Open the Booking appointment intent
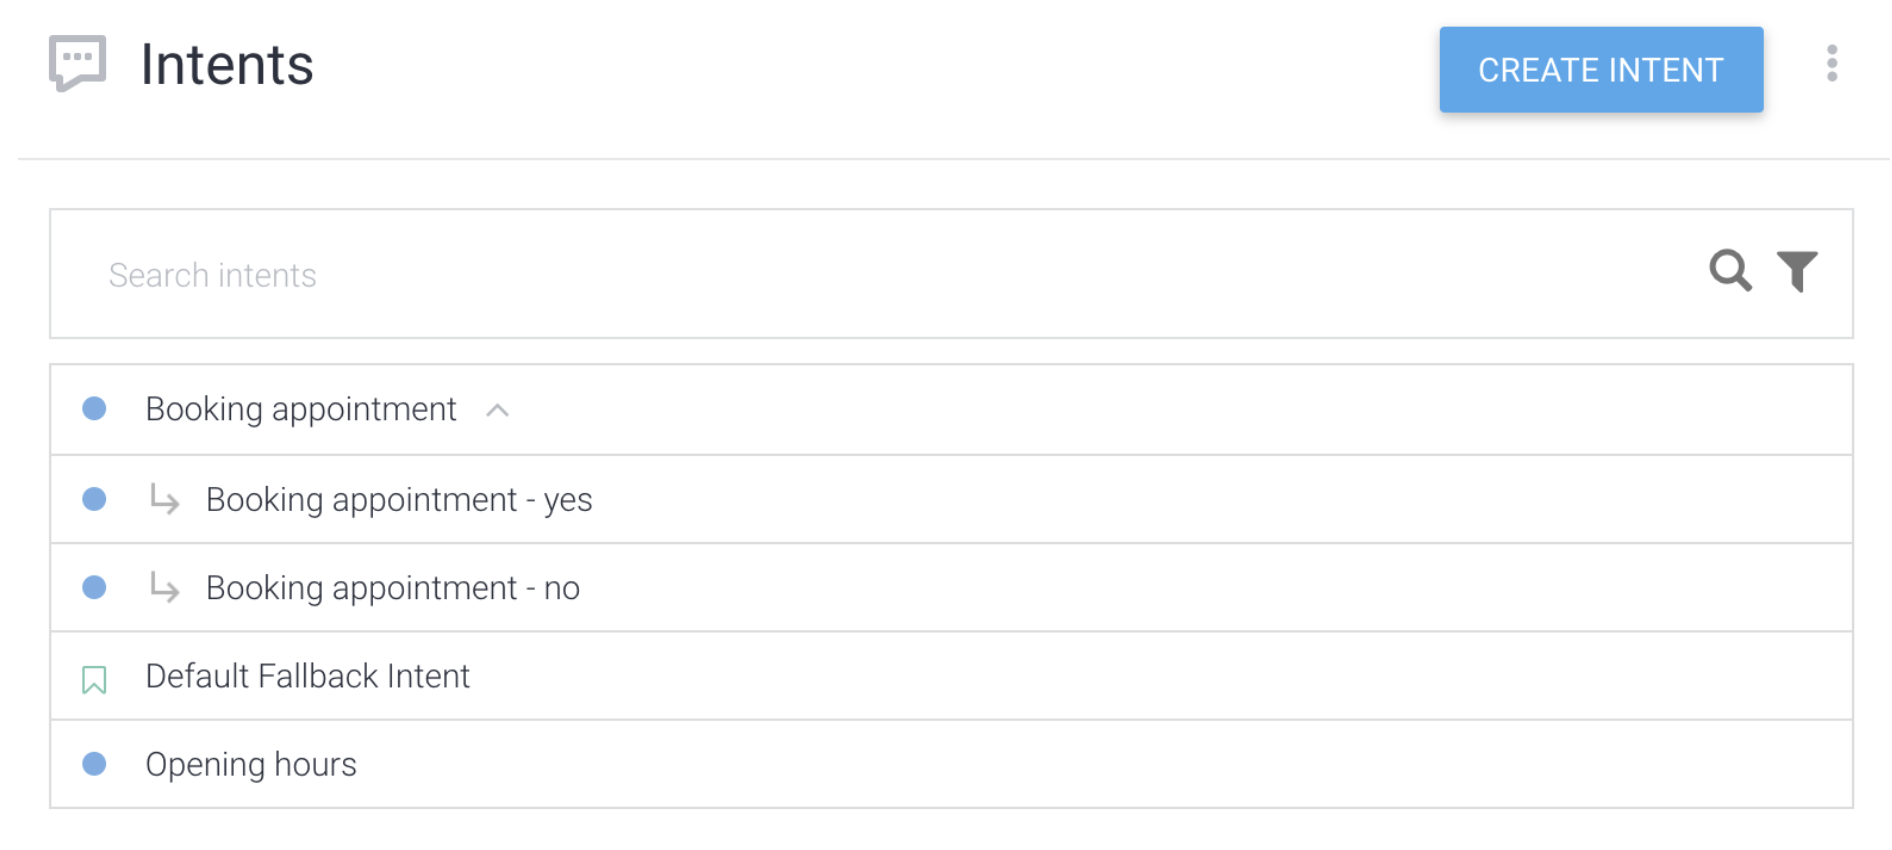Image resolution: width=1892 pixels, height=850 pixels. (301, 409)
